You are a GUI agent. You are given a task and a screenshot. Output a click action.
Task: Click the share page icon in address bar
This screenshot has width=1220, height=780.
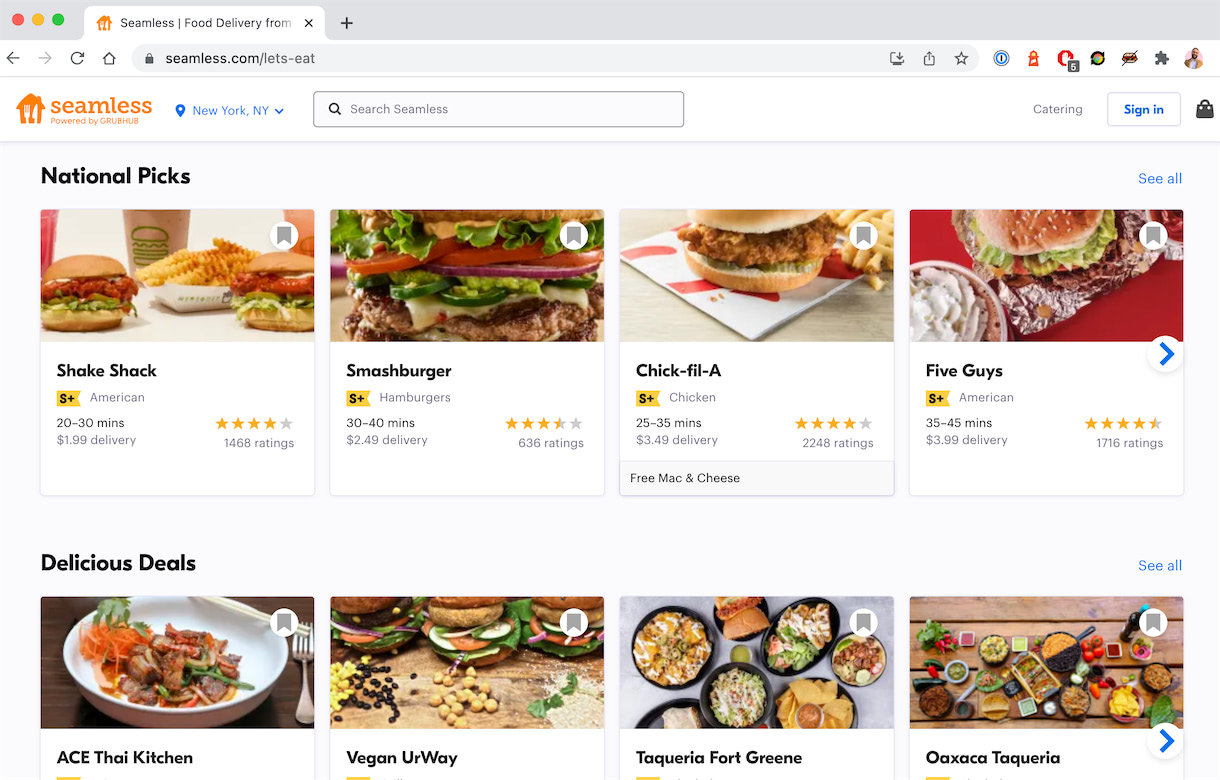click(x=929, y=58)
